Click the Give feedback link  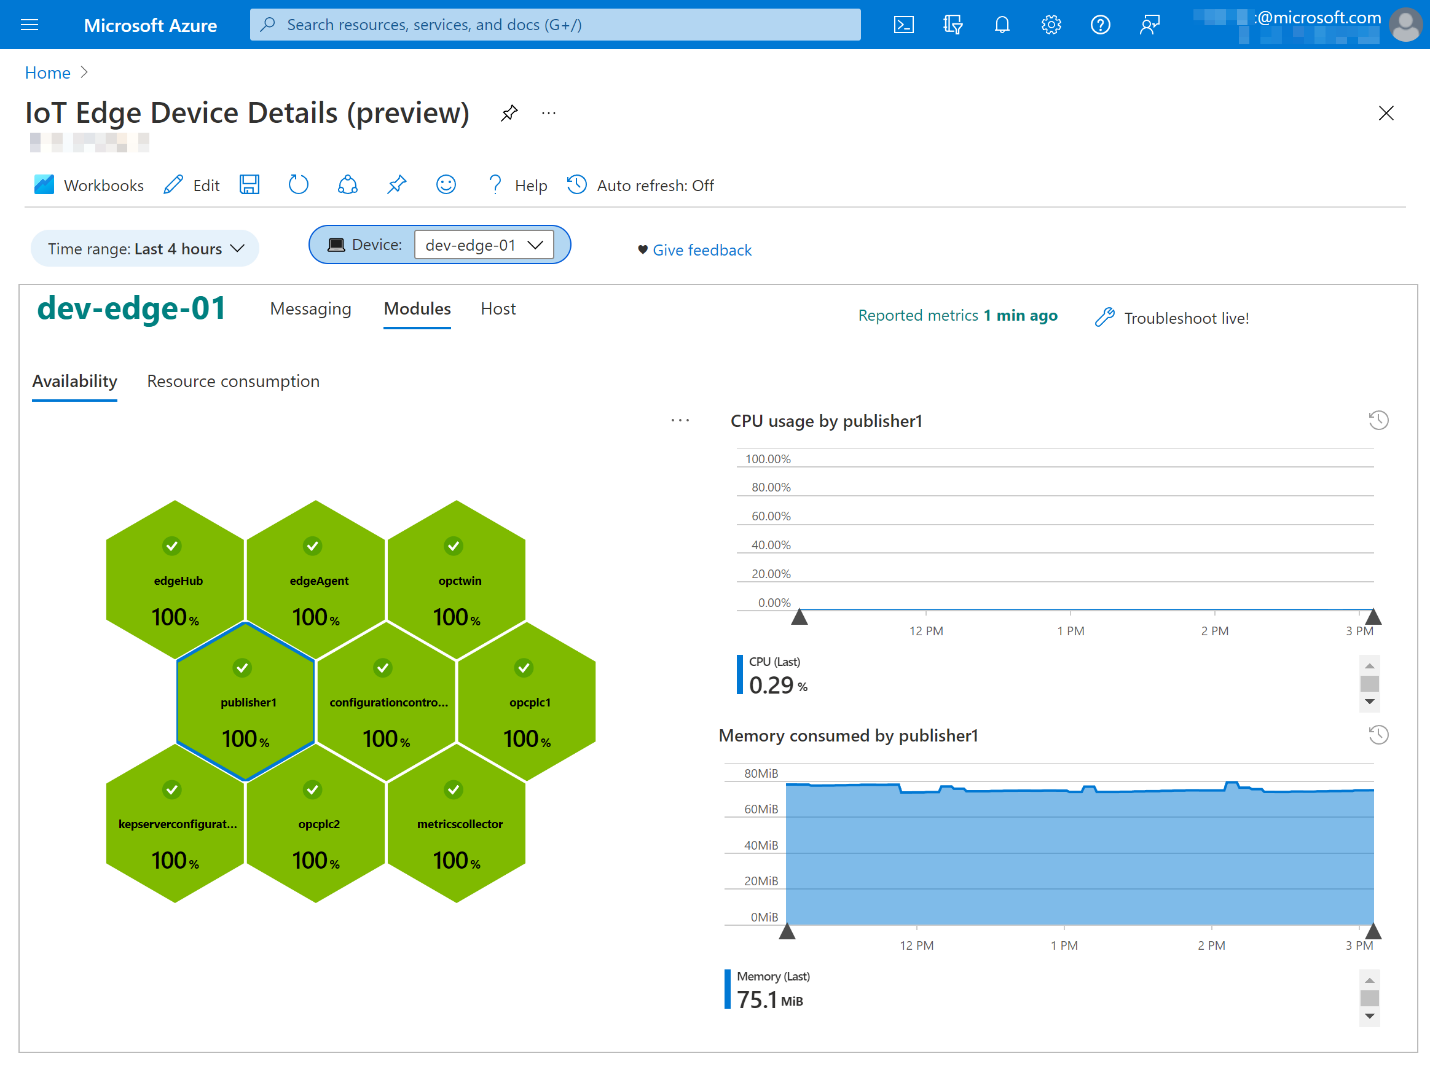(x=701, y=250)
